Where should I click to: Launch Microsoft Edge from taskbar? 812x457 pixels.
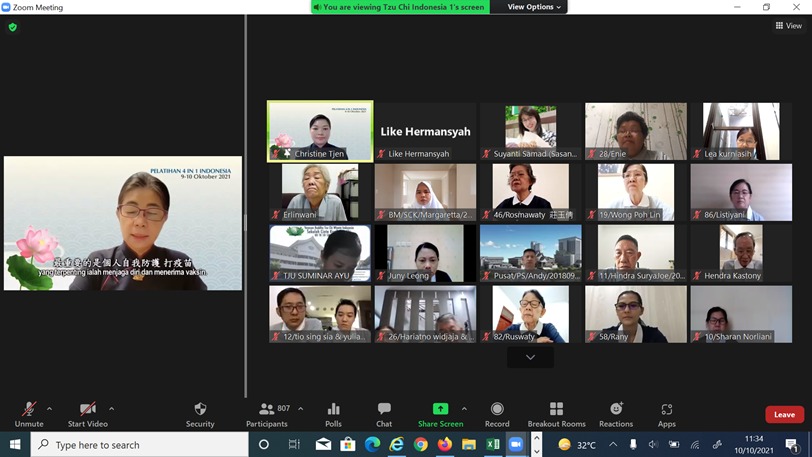click(x=372, y=445)
